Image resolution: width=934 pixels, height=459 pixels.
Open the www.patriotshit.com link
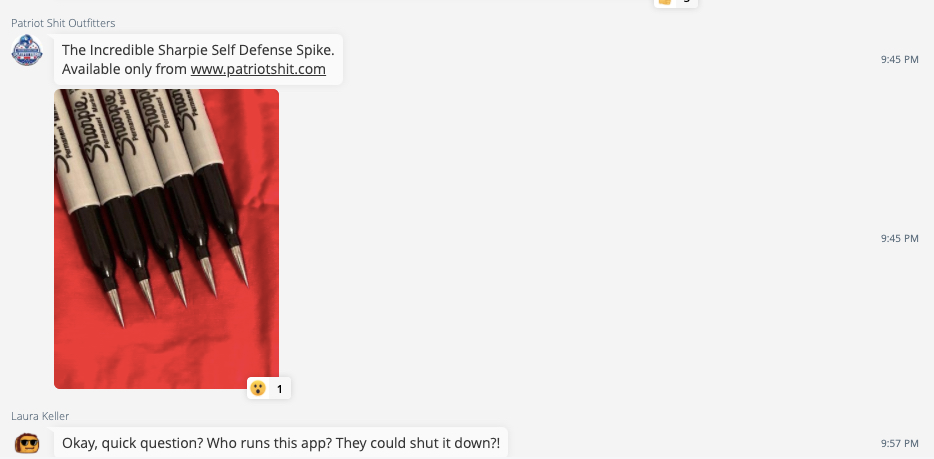[x=258, y=69]
